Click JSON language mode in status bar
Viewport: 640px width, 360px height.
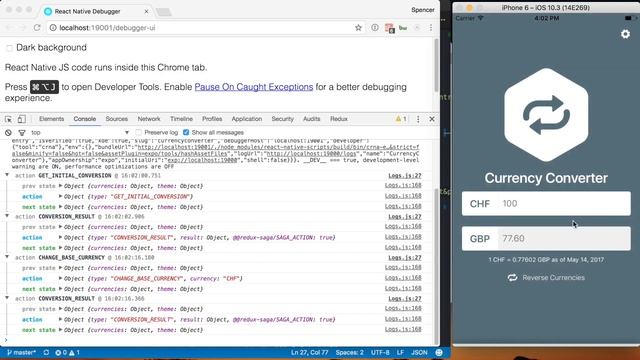[419, 352]
